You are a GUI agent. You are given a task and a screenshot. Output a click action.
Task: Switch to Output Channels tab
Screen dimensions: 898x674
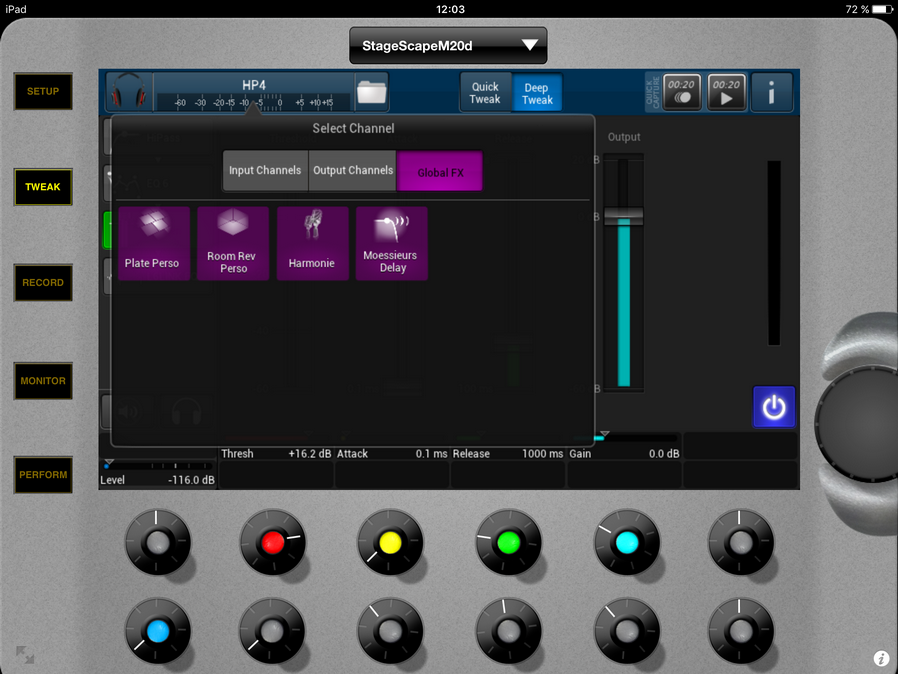click(x=353, y=171)
